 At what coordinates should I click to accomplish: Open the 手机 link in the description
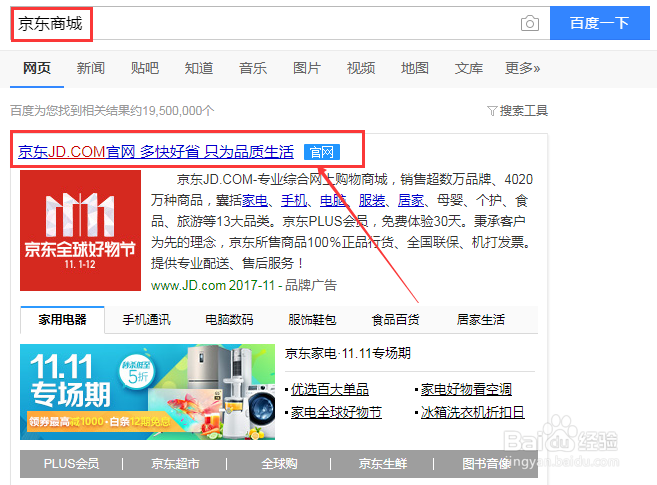click(x=294, y=200)
